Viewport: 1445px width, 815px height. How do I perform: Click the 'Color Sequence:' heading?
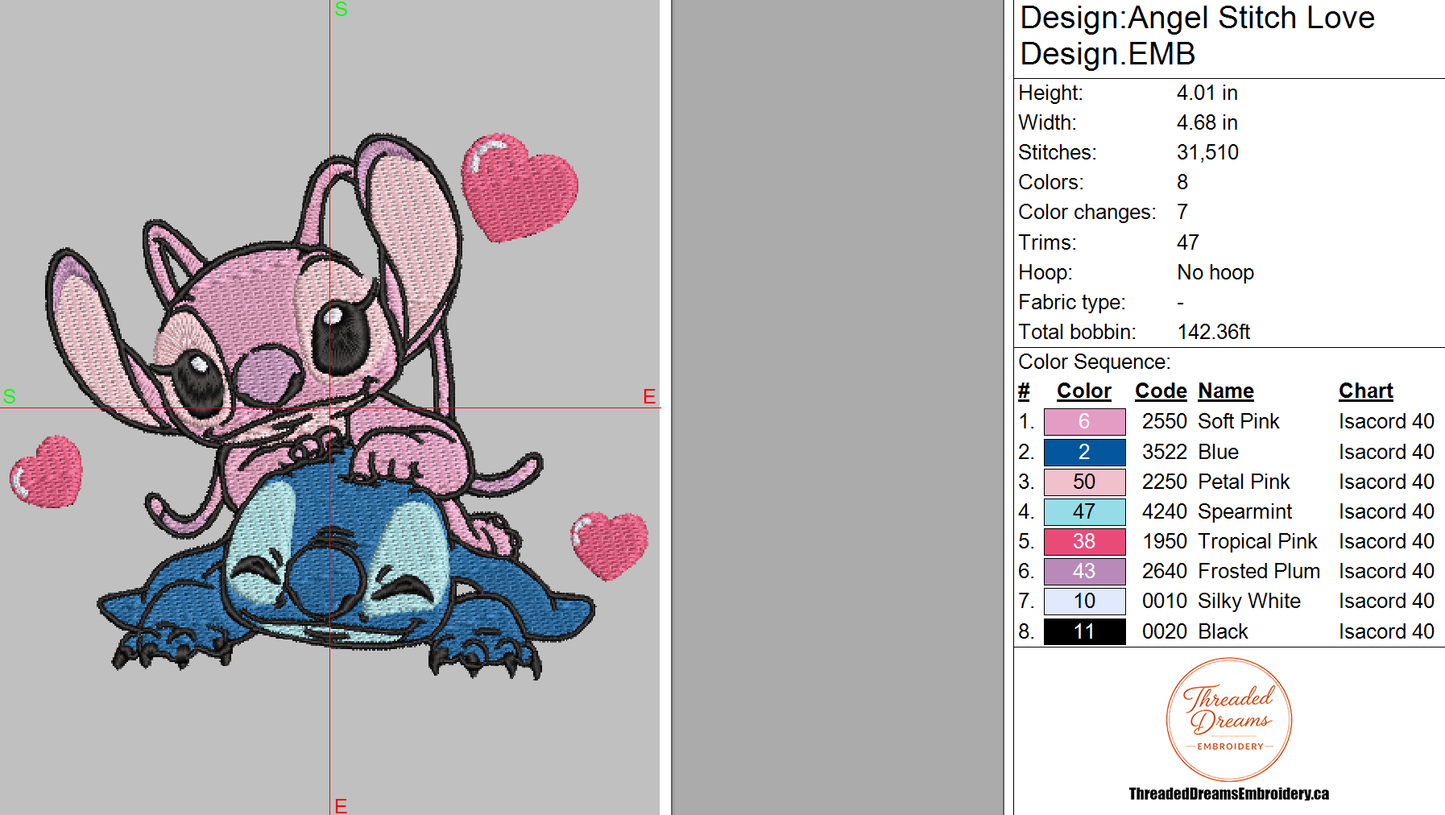tap(1094, 362)
